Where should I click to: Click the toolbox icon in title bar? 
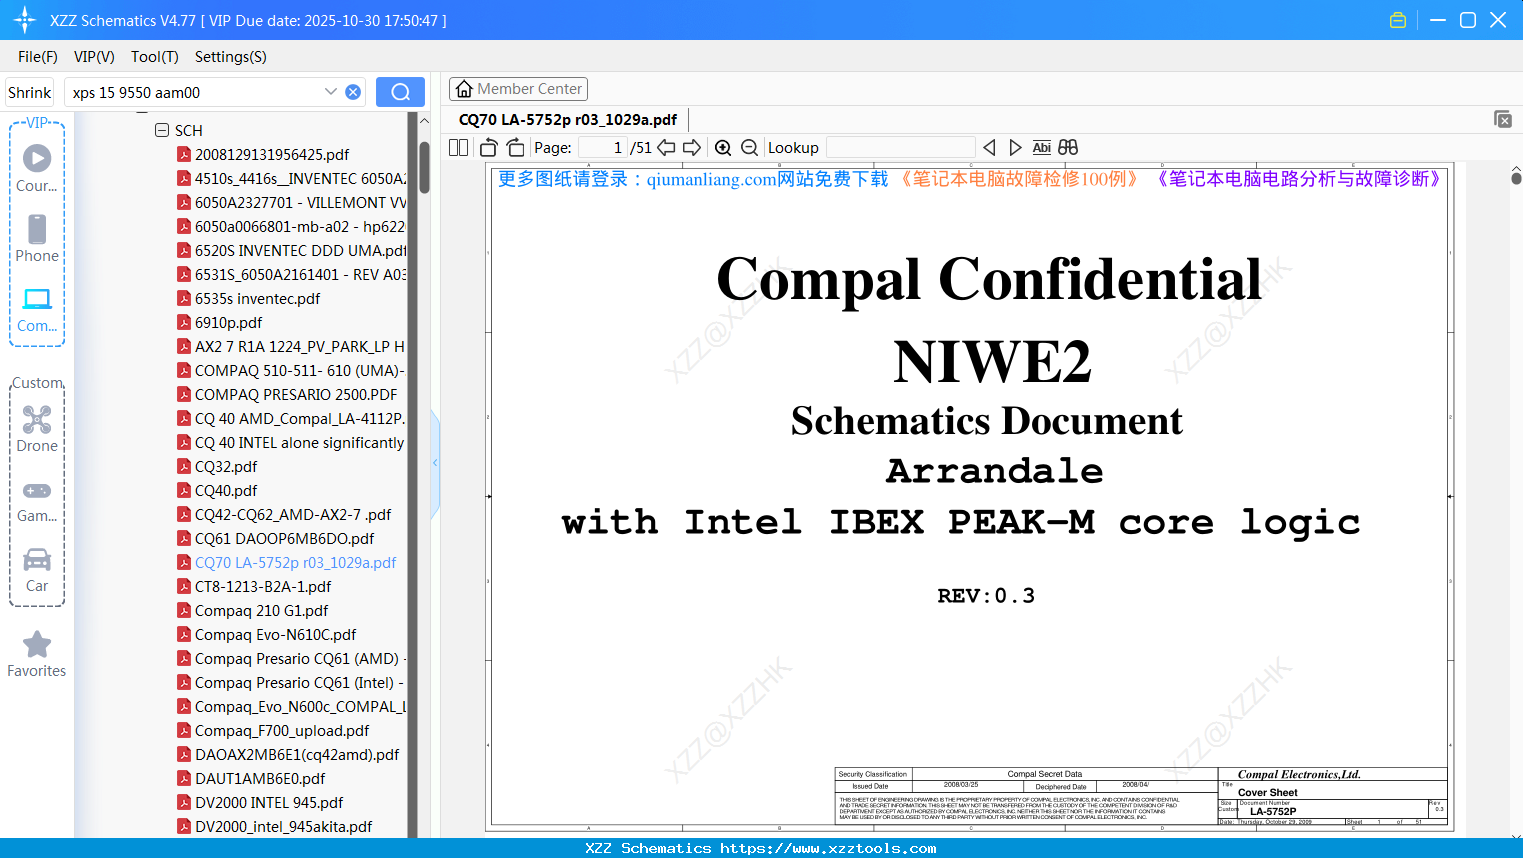pyautogui.click(x=1398, y=20)
